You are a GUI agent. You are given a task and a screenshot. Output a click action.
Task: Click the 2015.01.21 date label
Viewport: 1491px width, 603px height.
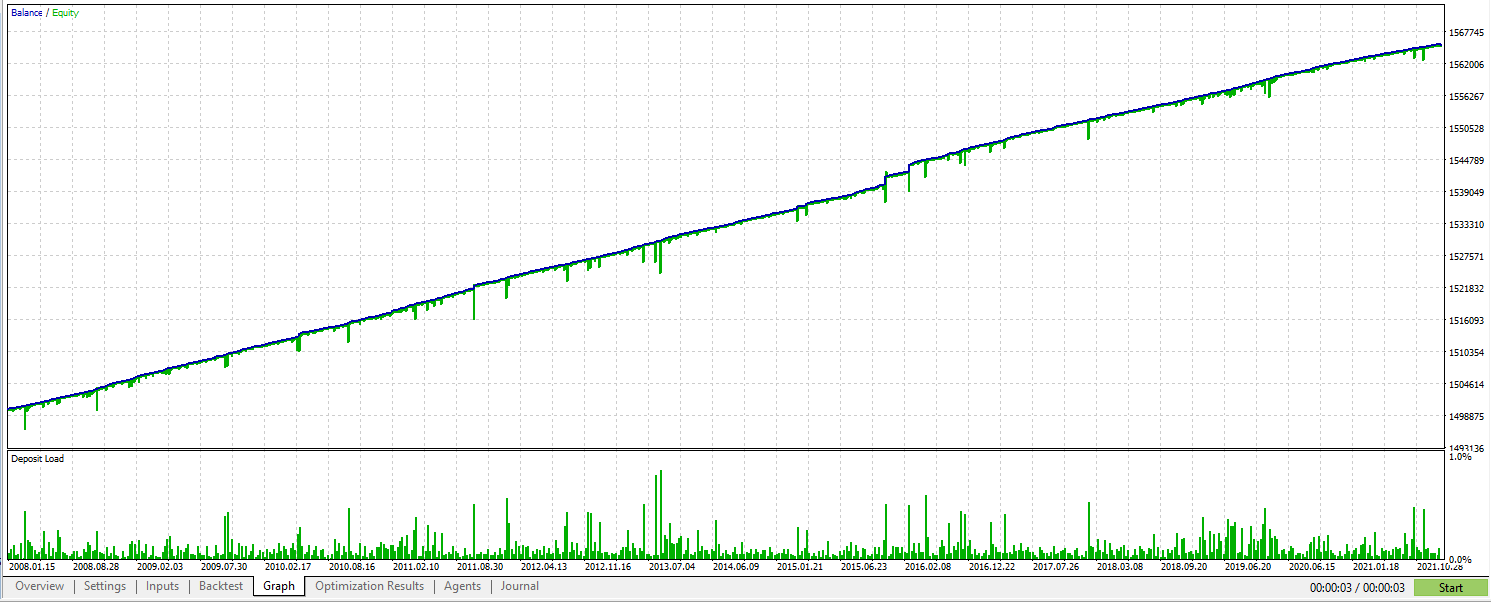click(x=800, y=567)
